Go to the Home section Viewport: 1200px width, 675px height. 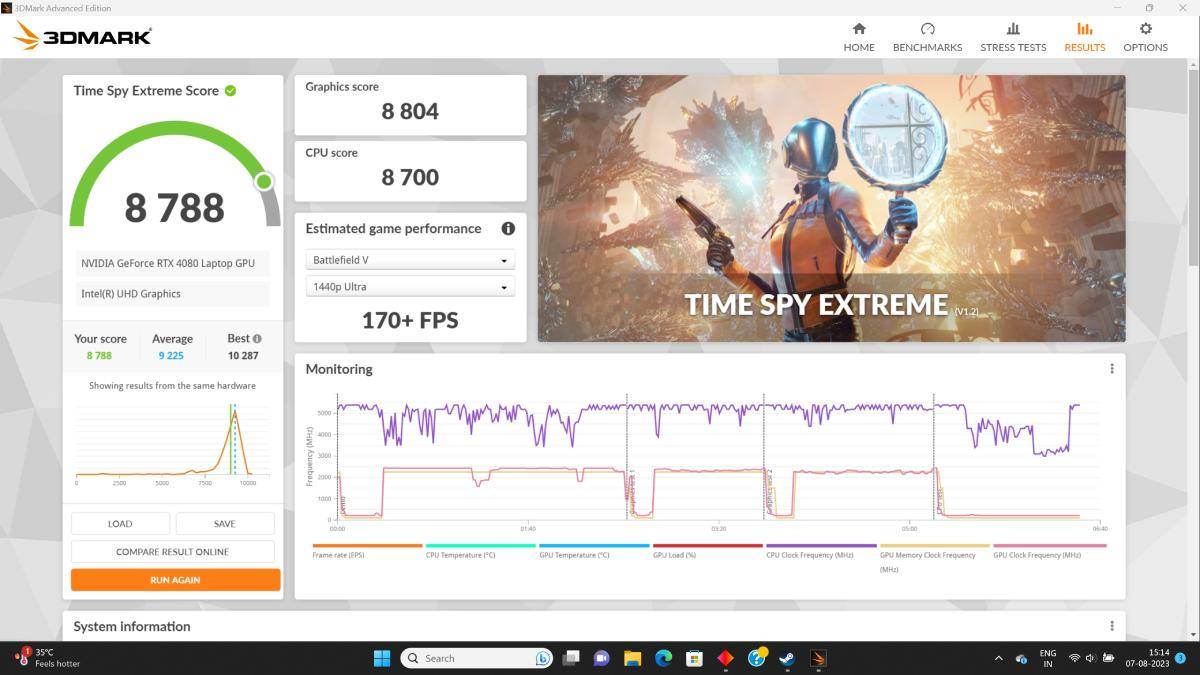click(858, 37)
